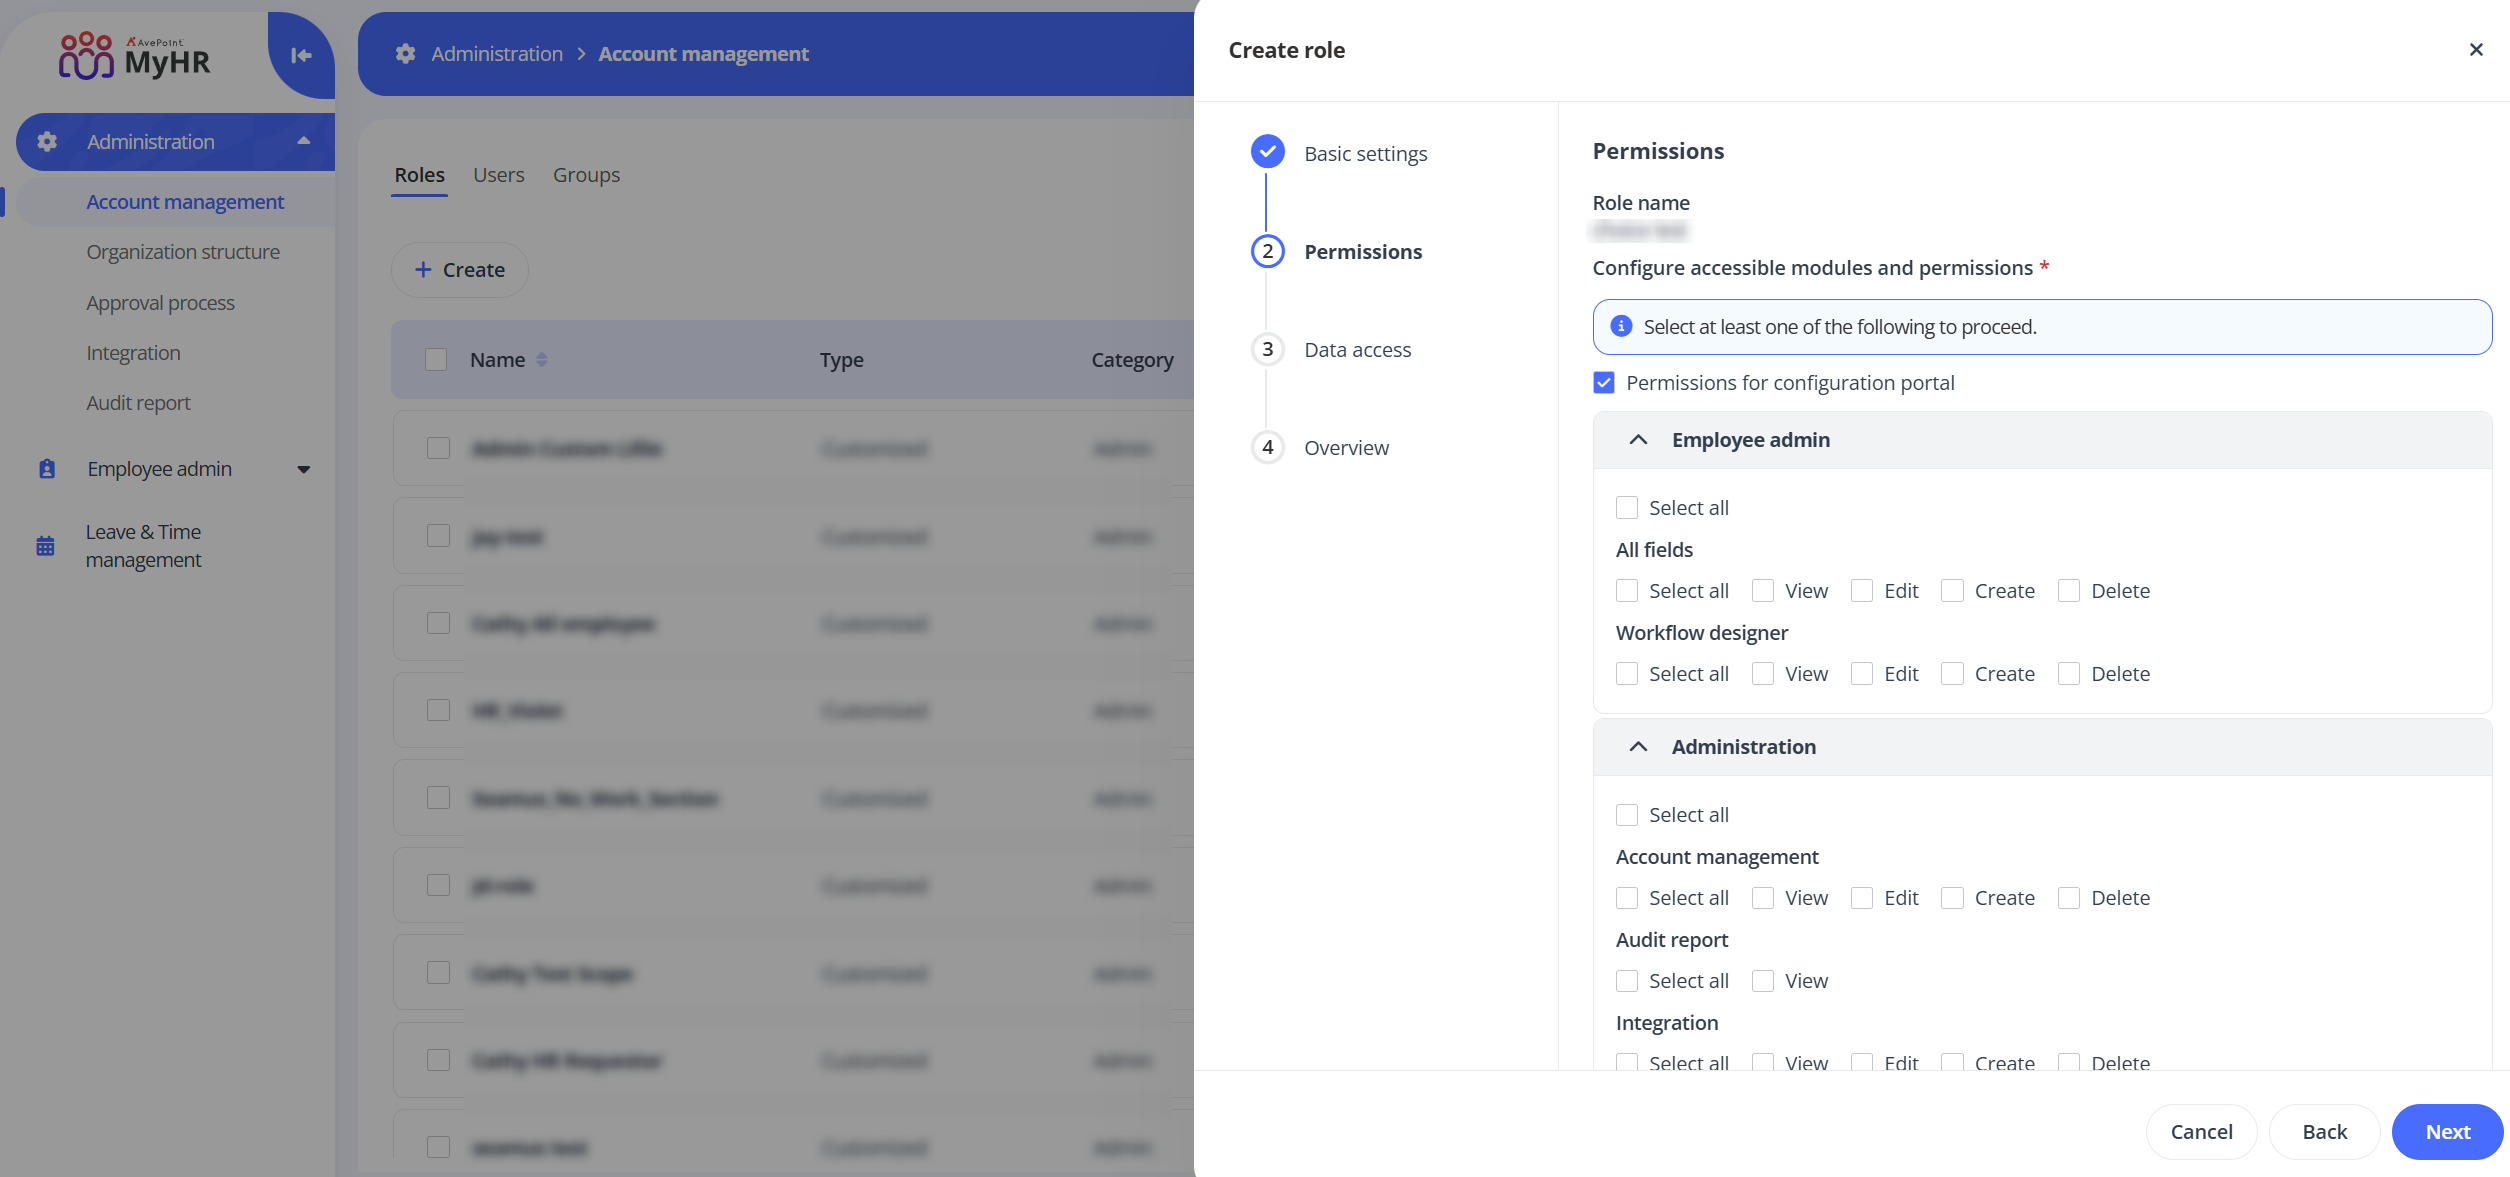The image size is (2510, 1177).
Task: Click the Employee admin badge icon
Action: click(46, 468)
